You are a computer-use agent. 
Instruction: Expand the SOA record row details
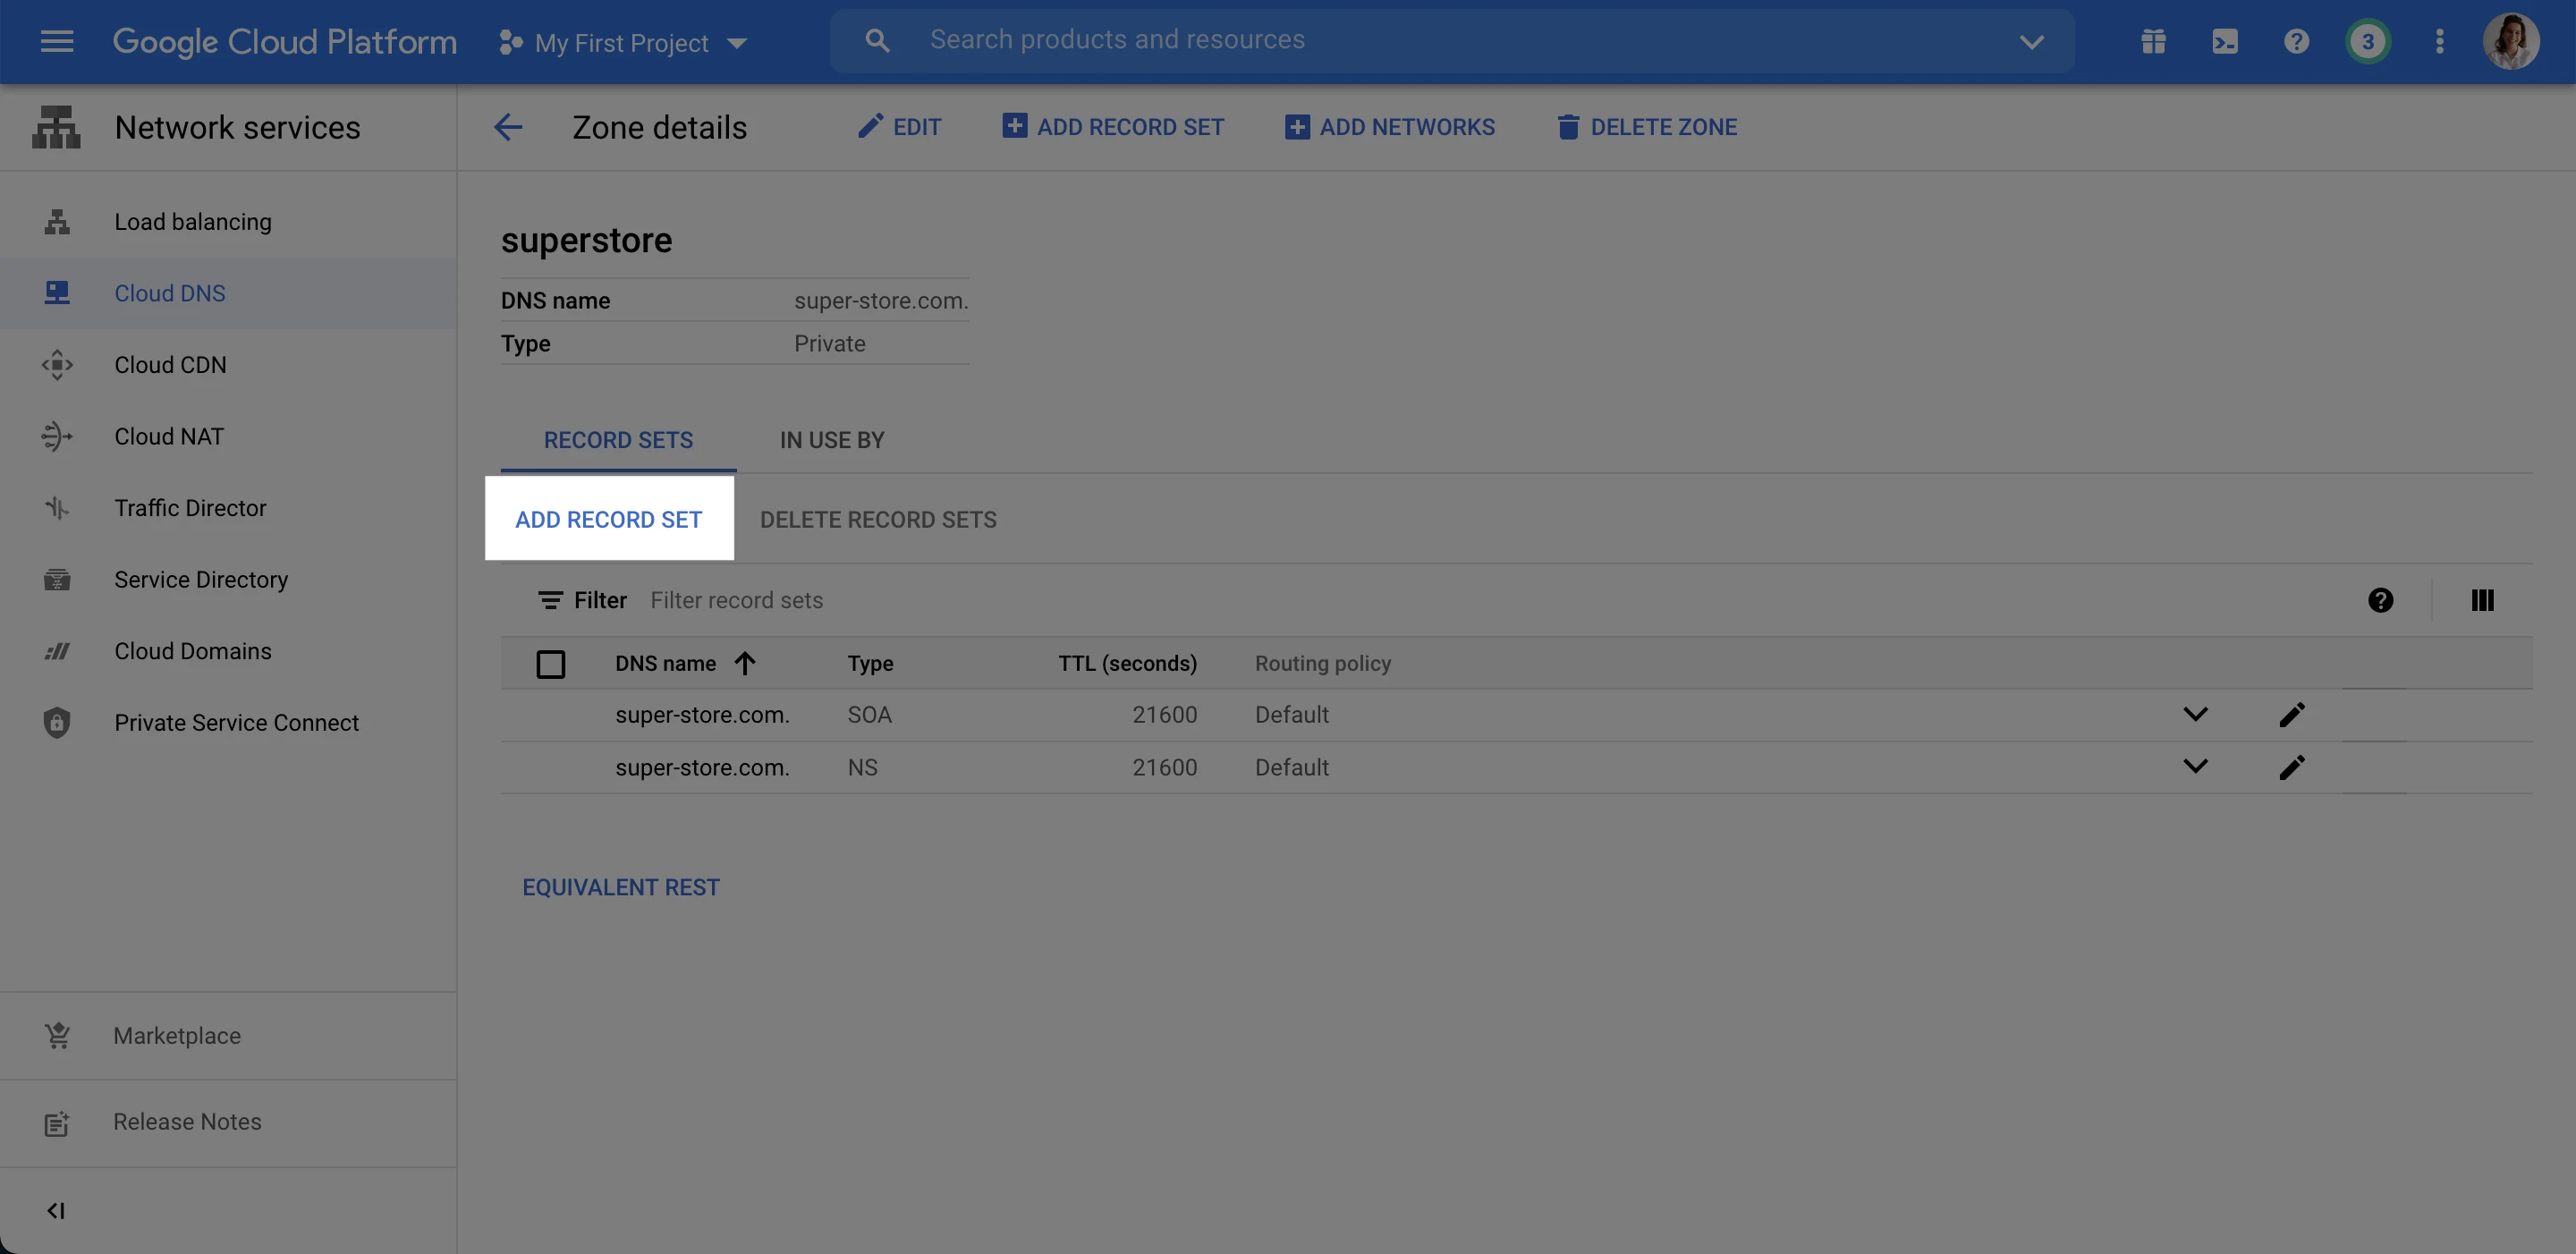[x=2195, y=714]
